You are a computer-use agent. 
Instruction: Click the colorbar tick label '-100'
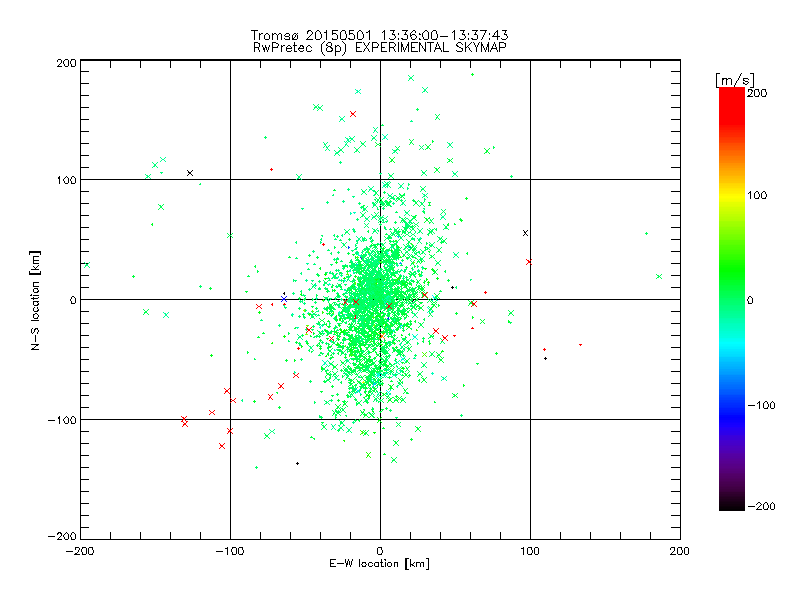(x=761, y=405)
